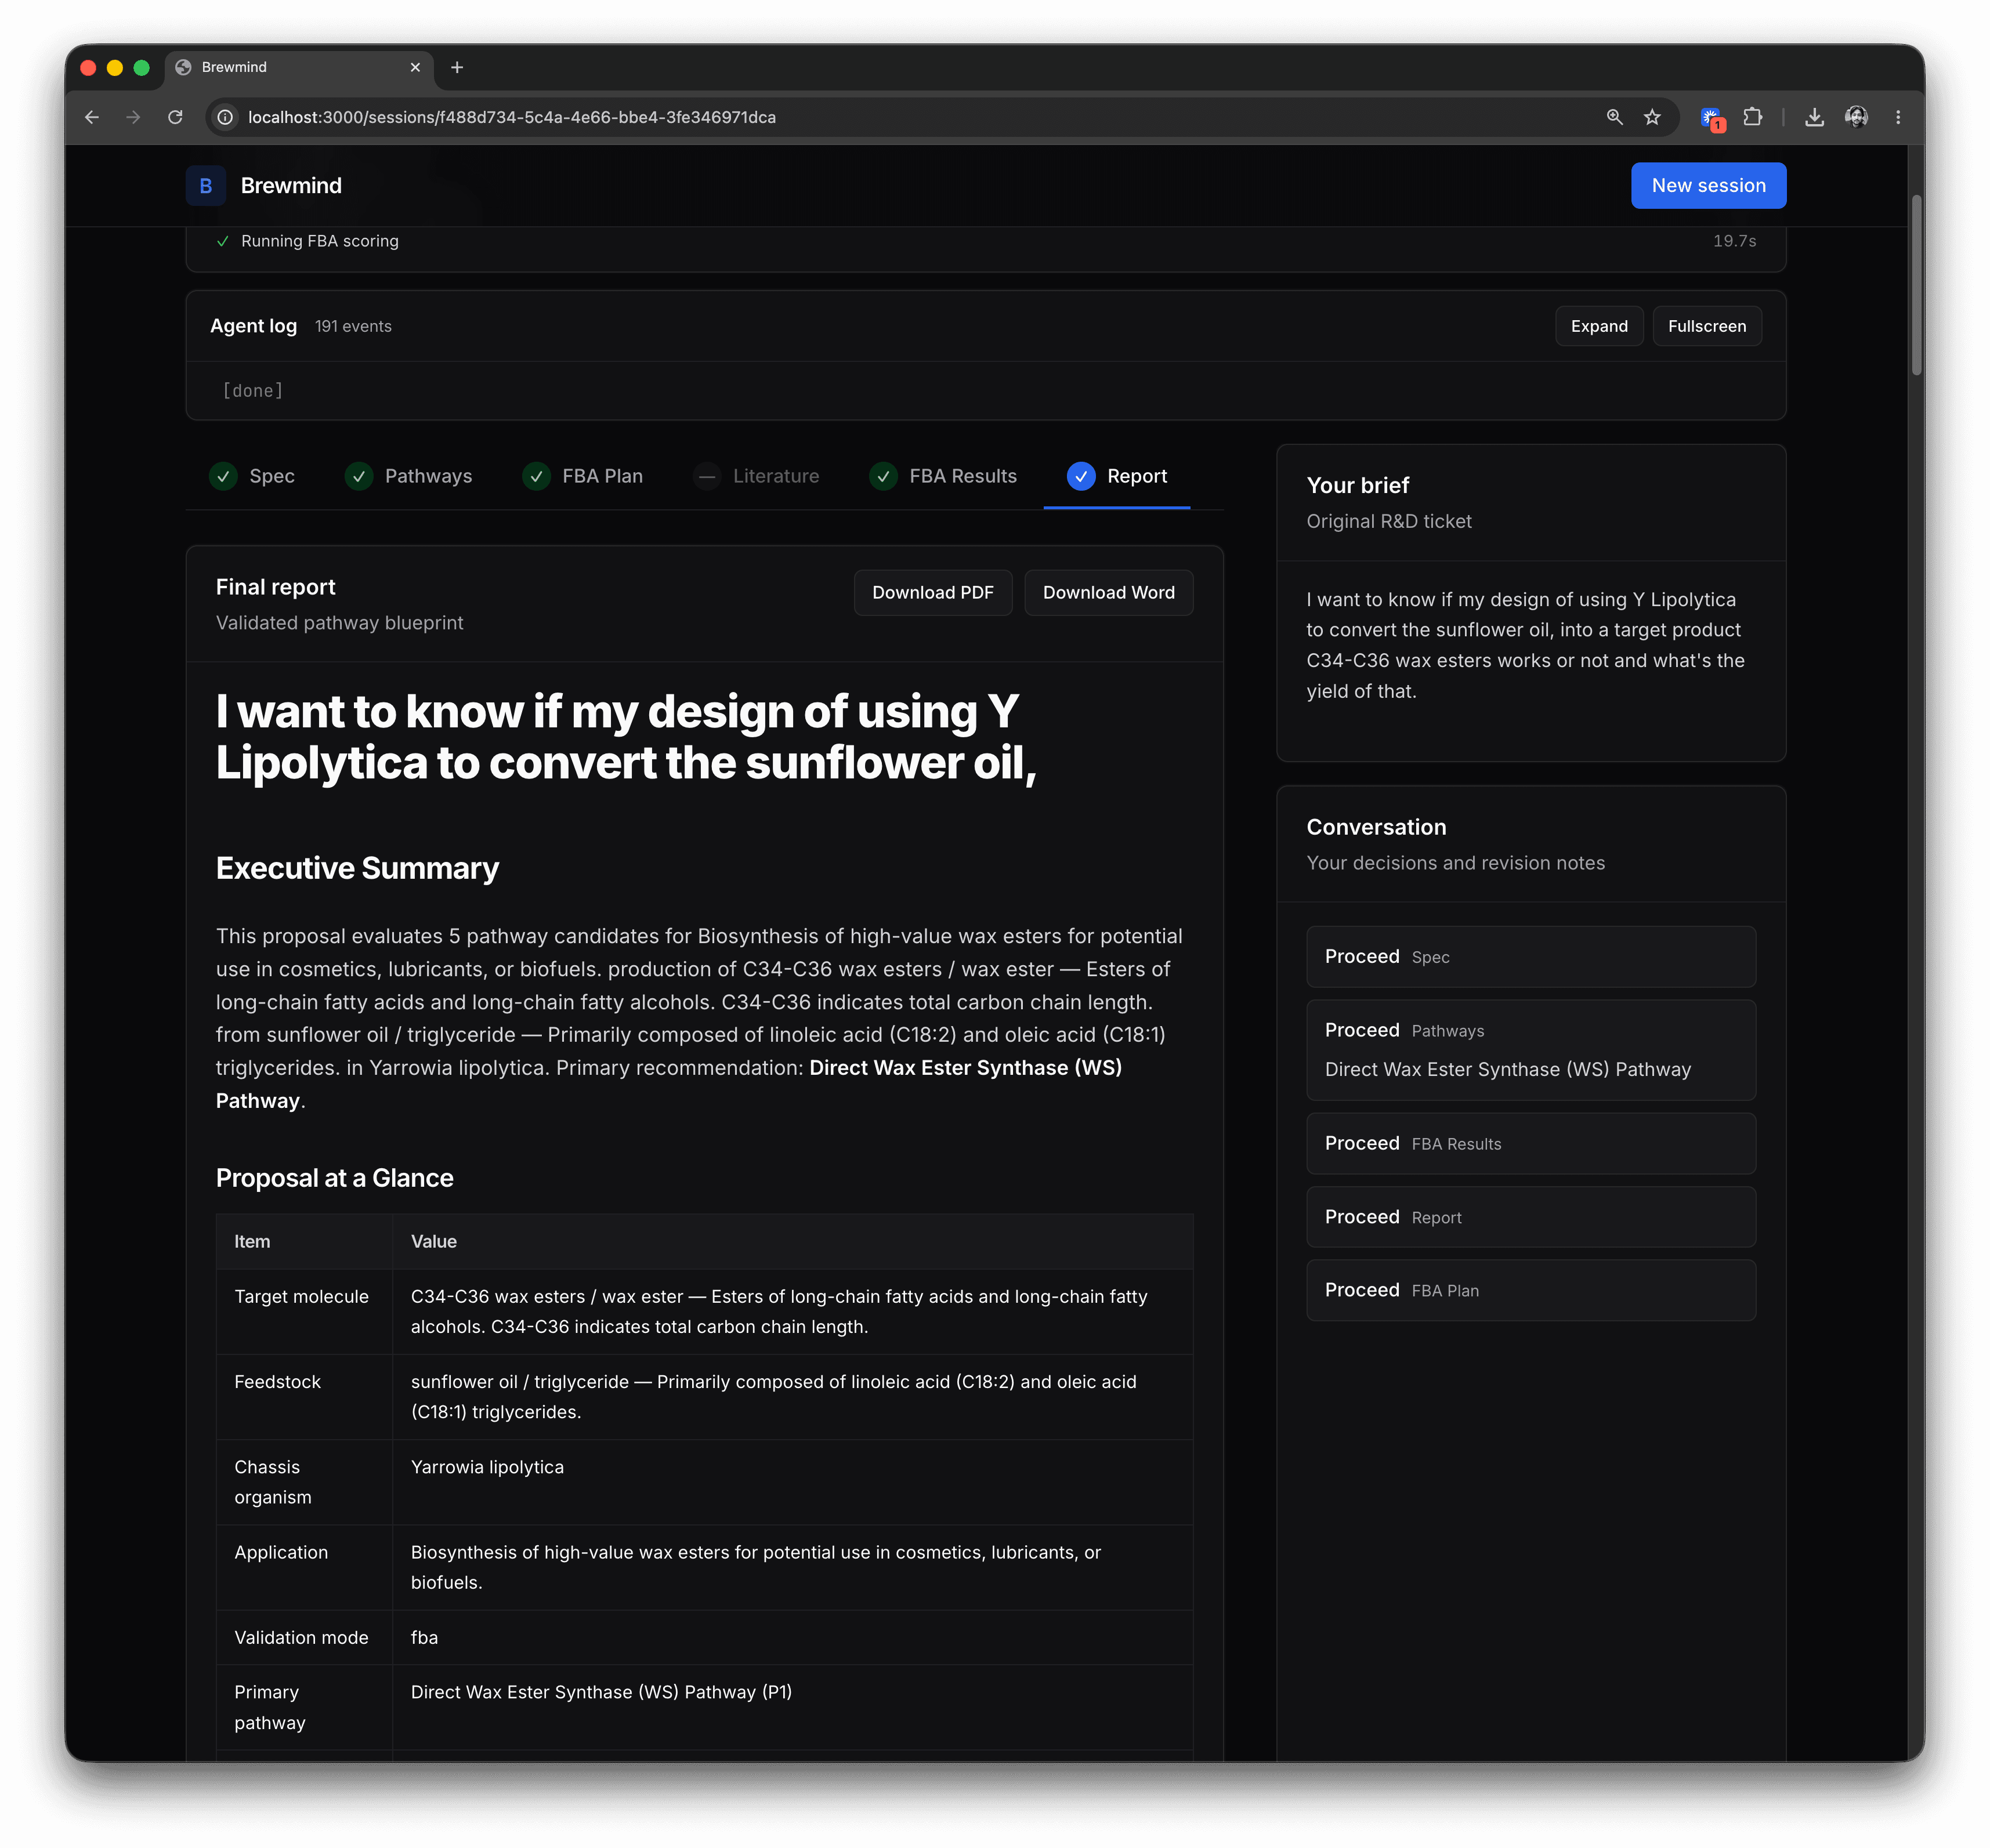
Task: Open the FBA Results tab
Action: [x=943, y=476]
